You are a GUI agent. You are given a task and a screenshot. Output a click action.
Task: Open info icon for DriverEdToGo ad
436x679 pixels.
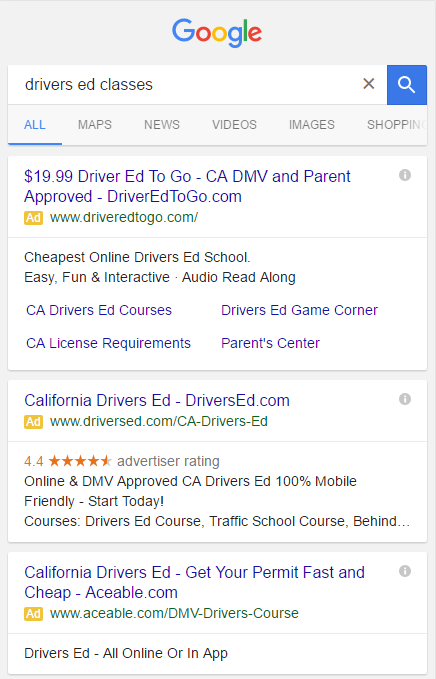(x=405, y=175)
